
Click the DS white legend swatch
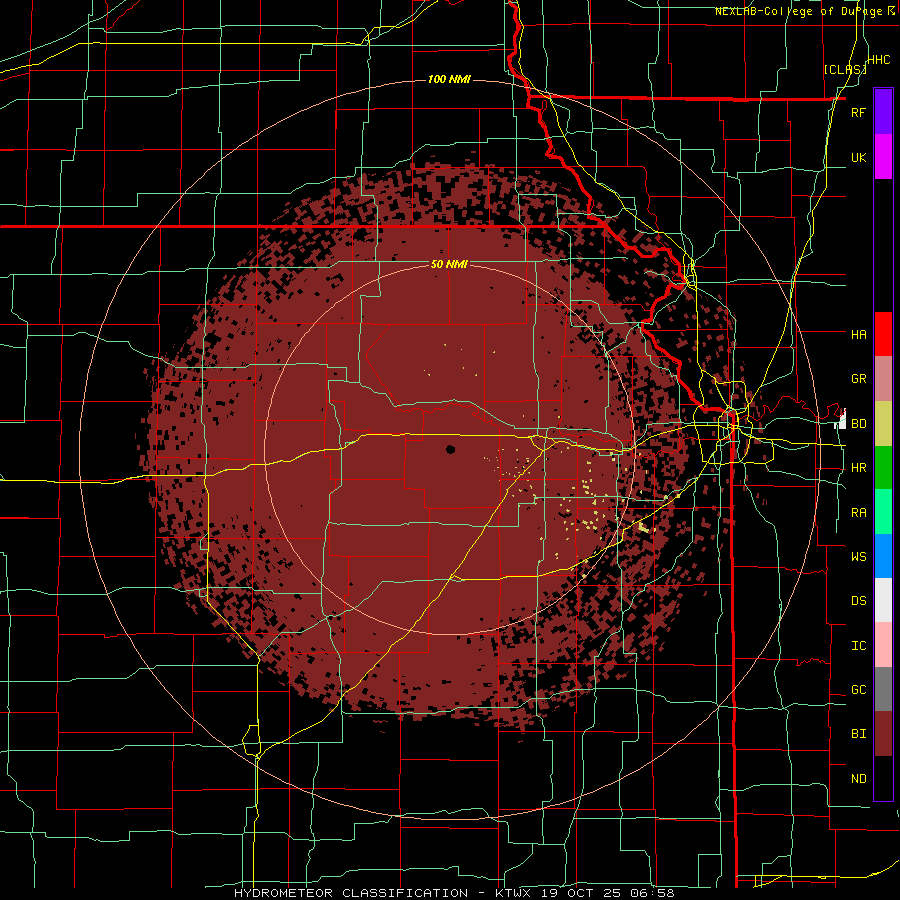point(883,600)
